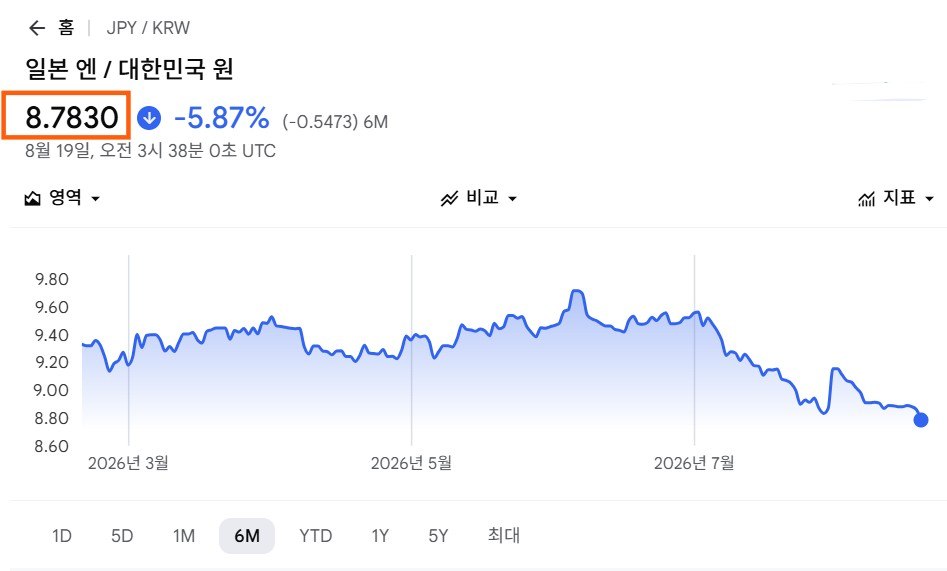
Task: Switch to the 1Y time range
Action: (x=380, y=536)
